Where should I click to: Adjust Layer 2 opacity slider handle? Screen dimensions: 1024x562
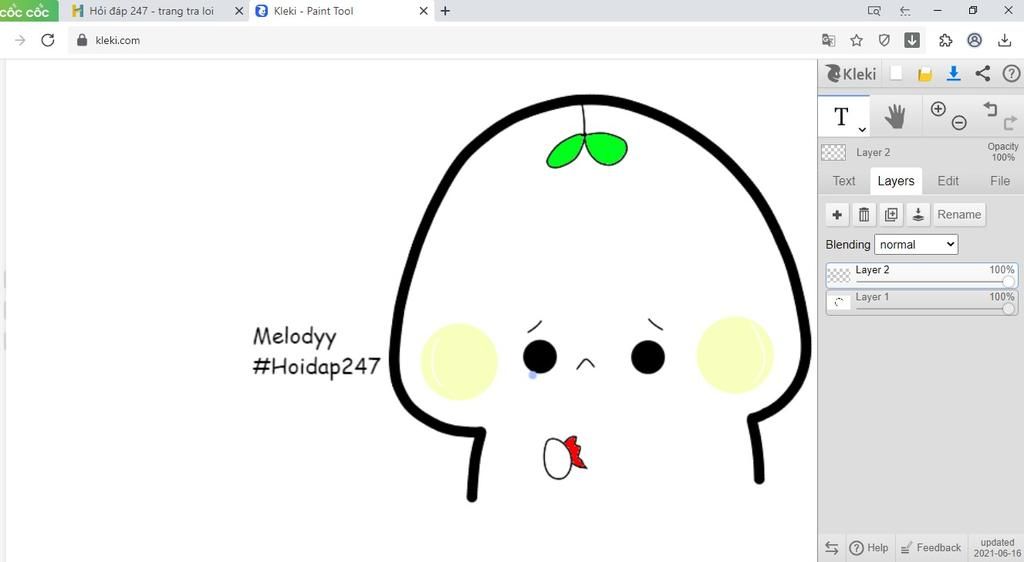[x=1009, y=281]
